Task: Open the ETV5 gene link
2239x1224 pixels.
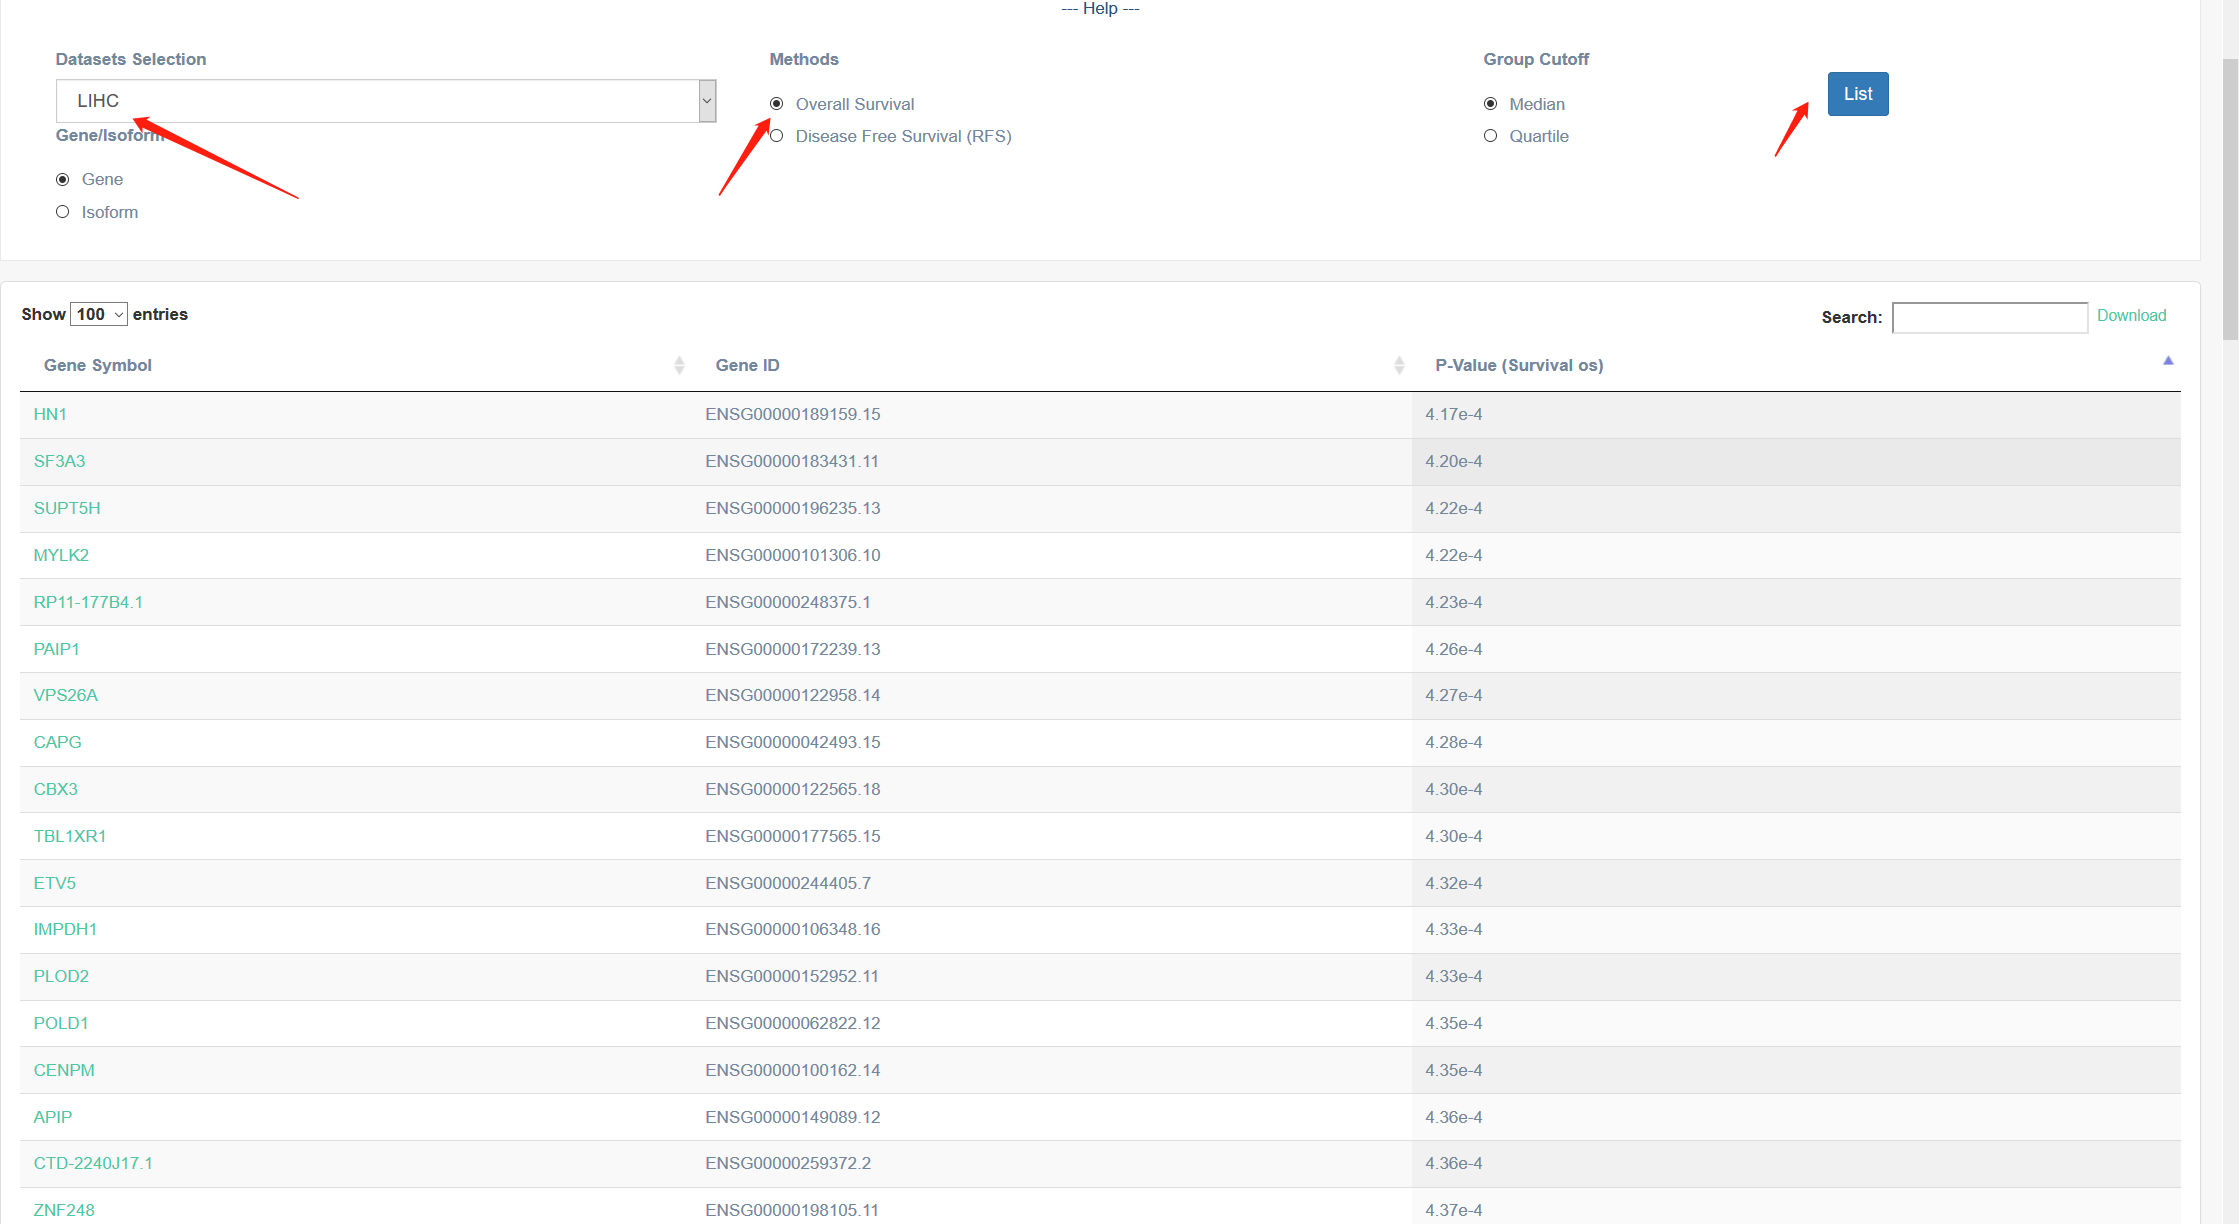Action: tap(55, 883)
